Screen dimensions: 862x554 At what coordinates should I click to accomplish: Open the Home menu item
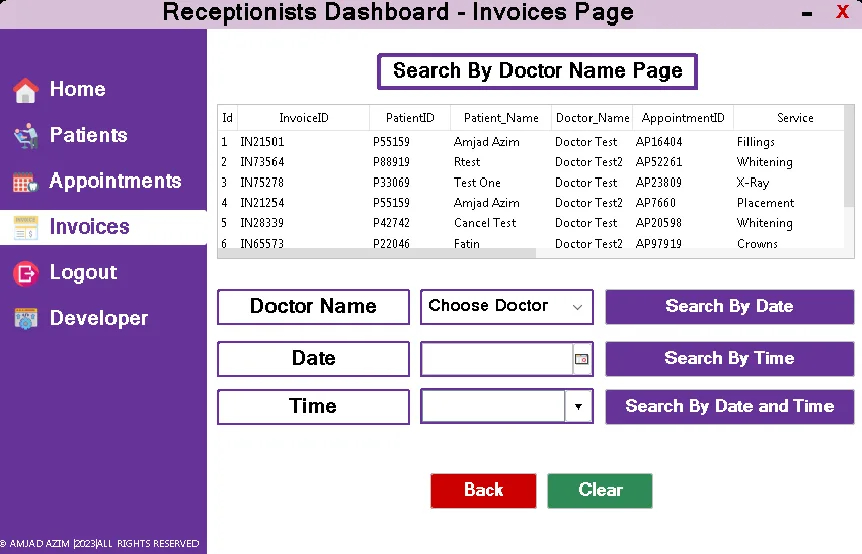pos(78,90)
